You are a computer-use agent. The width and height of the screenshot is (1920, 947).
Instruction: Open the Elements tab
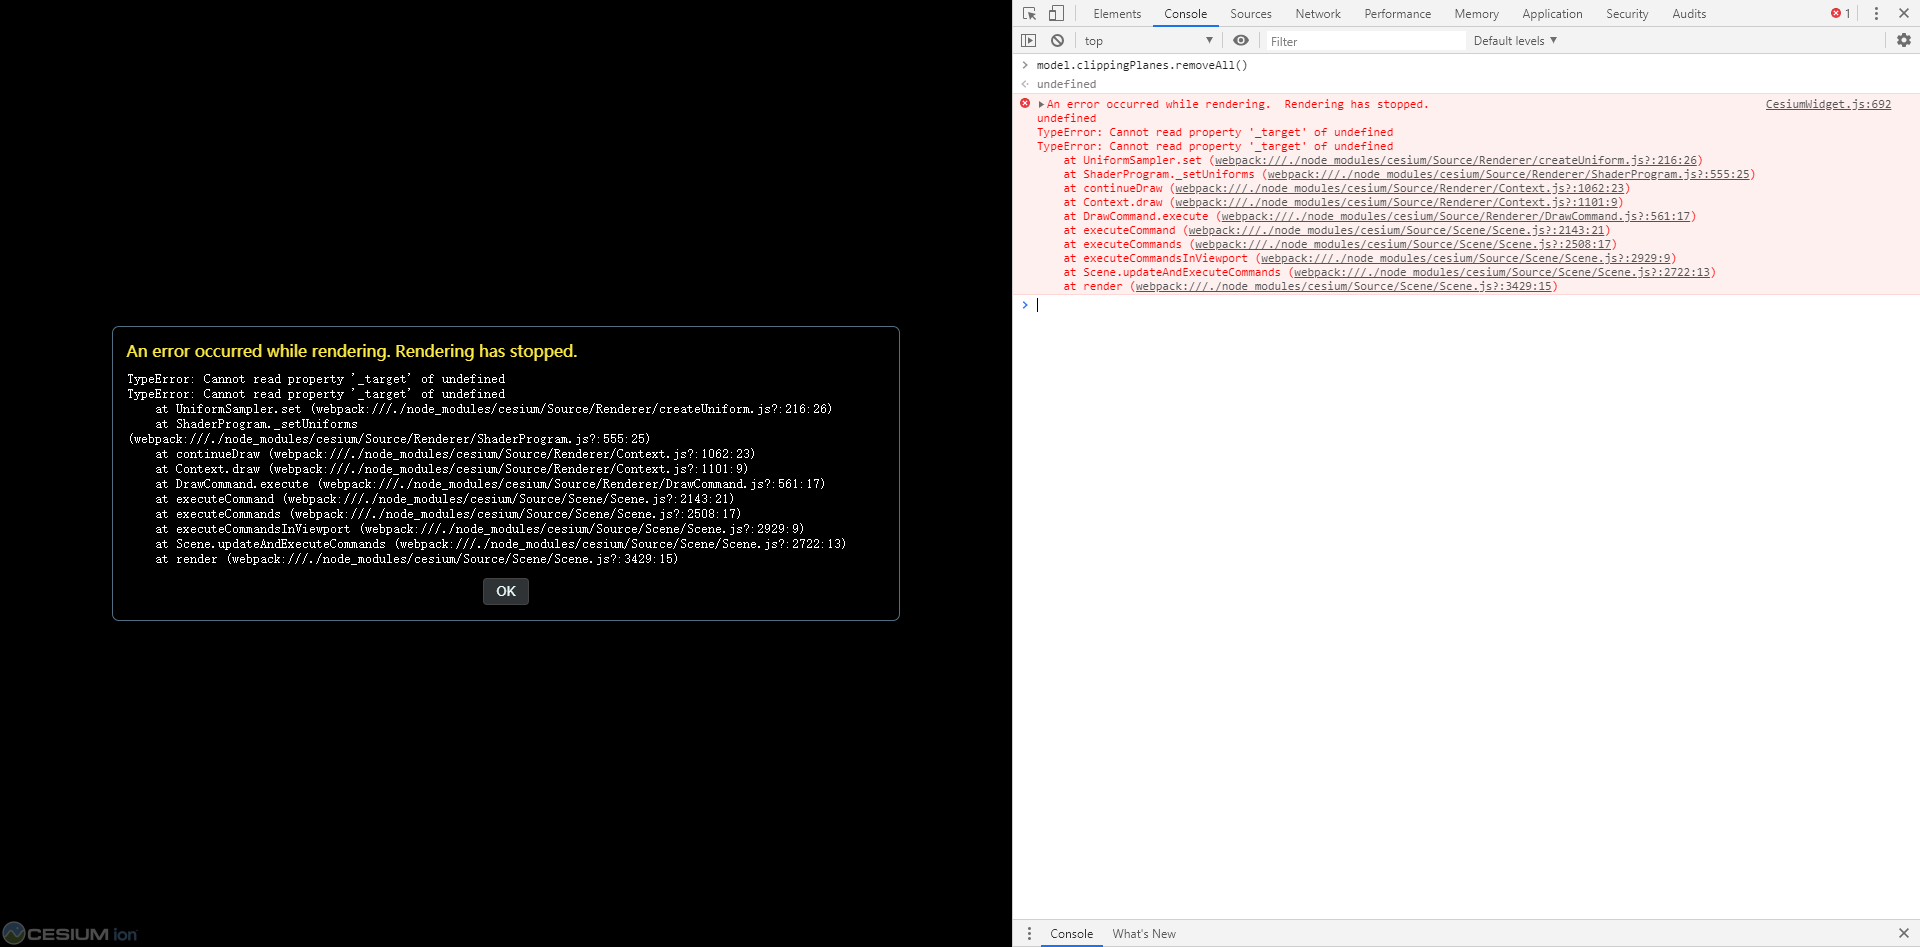point(1117,14)
